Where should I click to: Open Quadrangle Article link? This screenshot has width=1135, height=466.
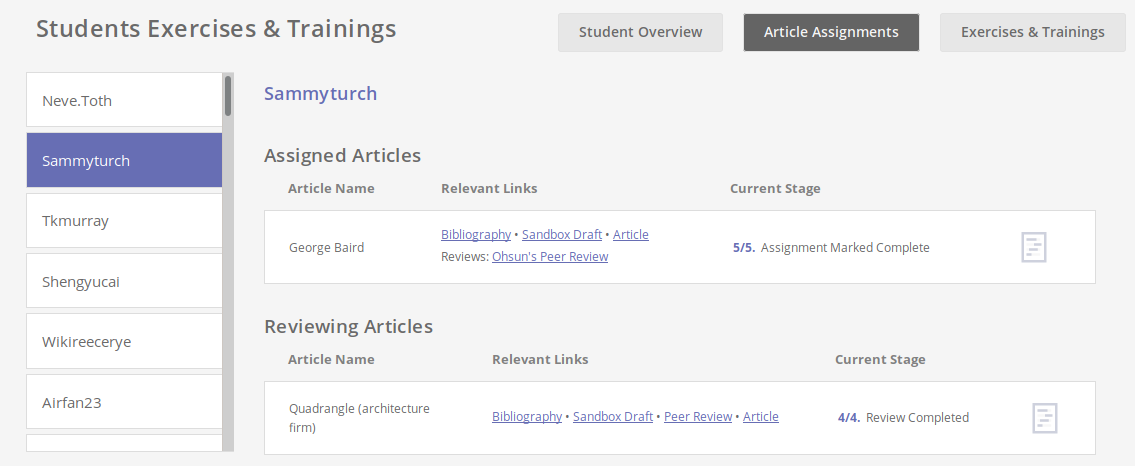click(x=761, y=417)
